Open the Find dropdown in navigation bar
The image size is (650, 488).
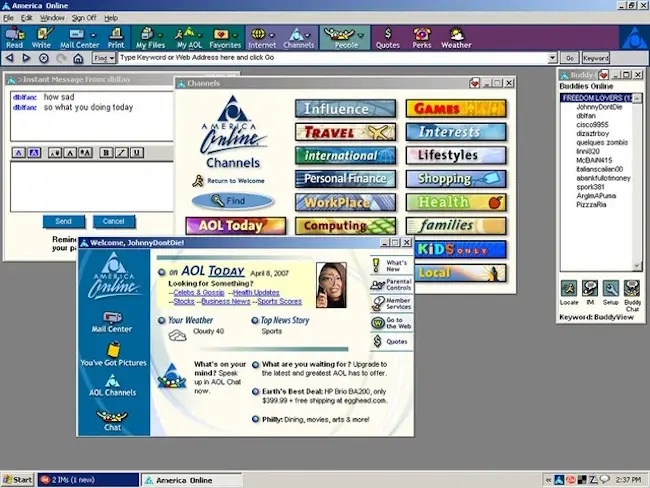(x=104, y=58)
